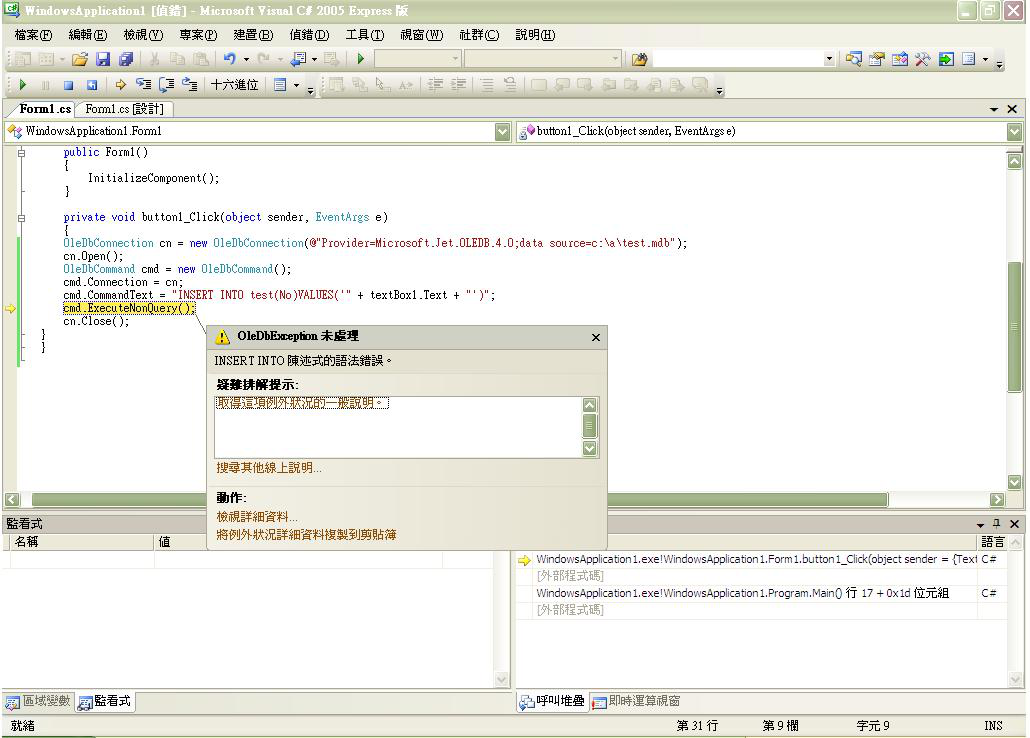1030x738 pixels.
Task: Switch to the Form1.cs [設計] tab
Action: (x=124, y=109)
